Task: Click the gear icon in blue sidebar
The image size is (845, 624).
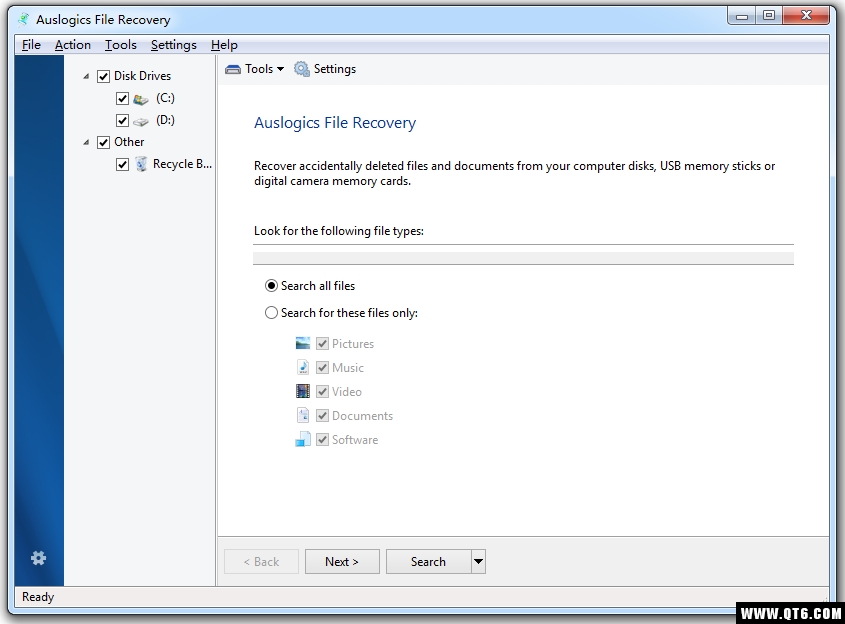Action: 38,558
